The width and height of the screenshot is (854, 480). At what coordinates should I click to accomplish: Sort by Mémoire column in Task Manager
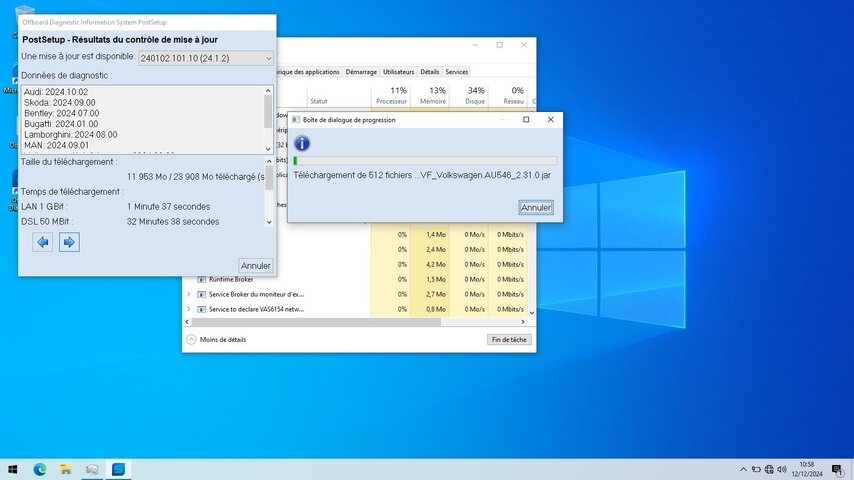click(x=430, y=95)
